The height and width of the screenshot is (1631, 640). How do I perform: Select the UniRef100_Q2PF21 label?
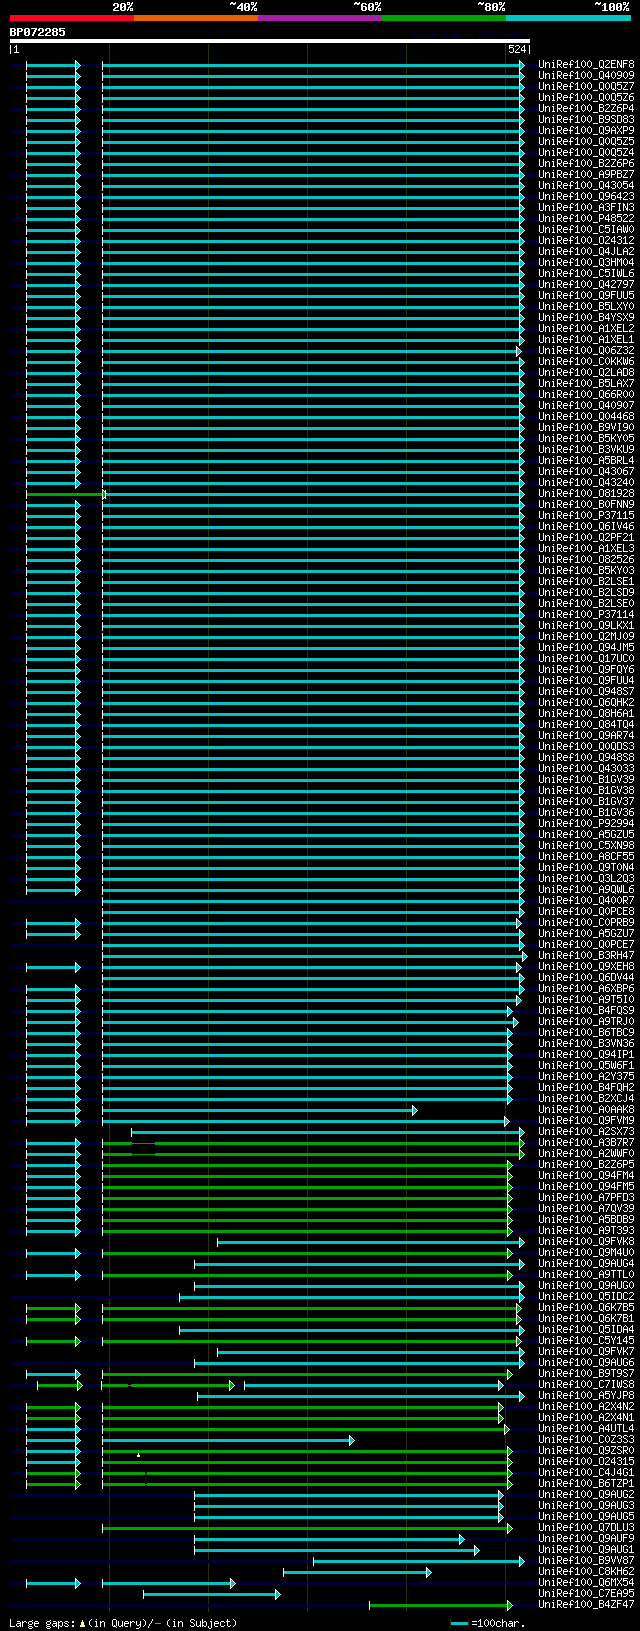click(586, 537)
